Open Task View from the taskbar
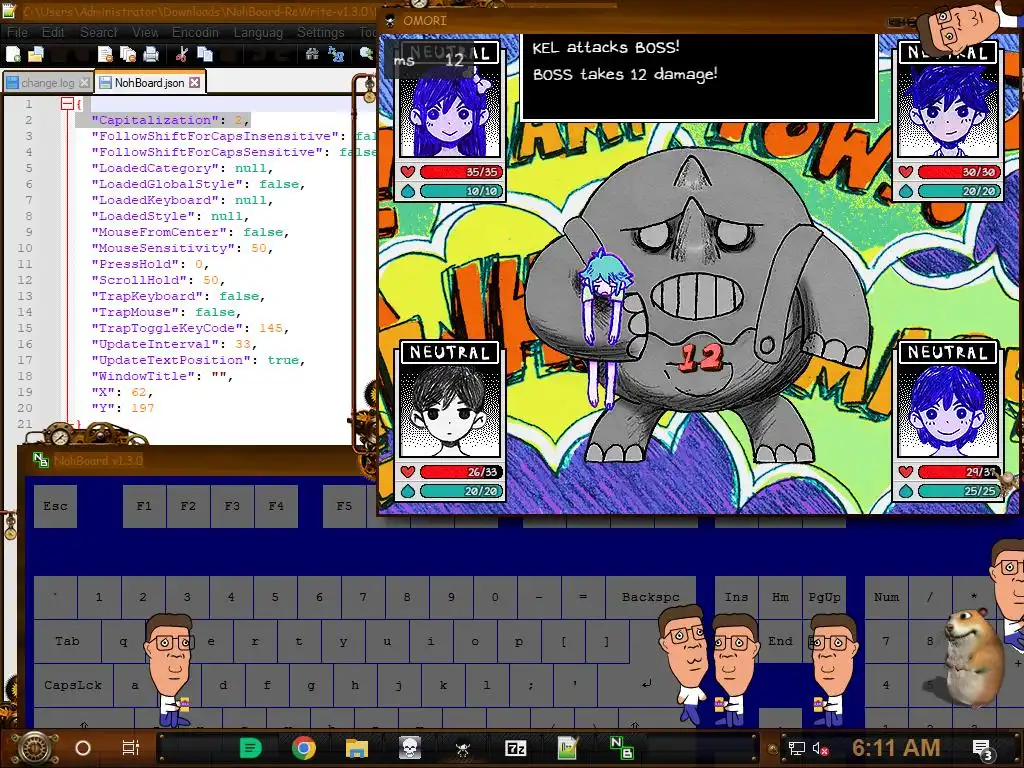1024x768 pixels. click(x=131, y=748)
